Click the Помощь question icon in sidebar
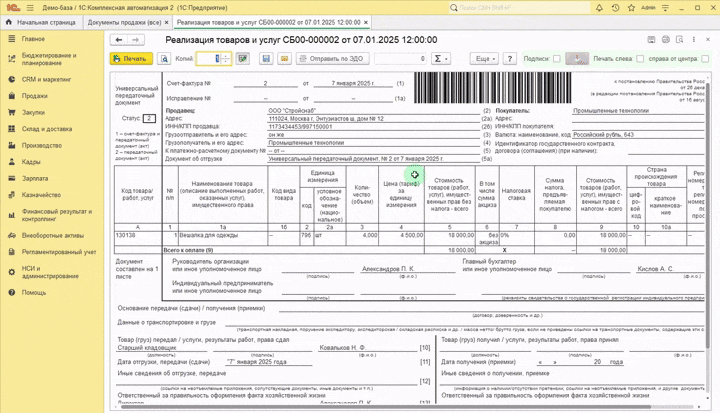The height and width of the screenshot is (413, 720). [11, 293]
